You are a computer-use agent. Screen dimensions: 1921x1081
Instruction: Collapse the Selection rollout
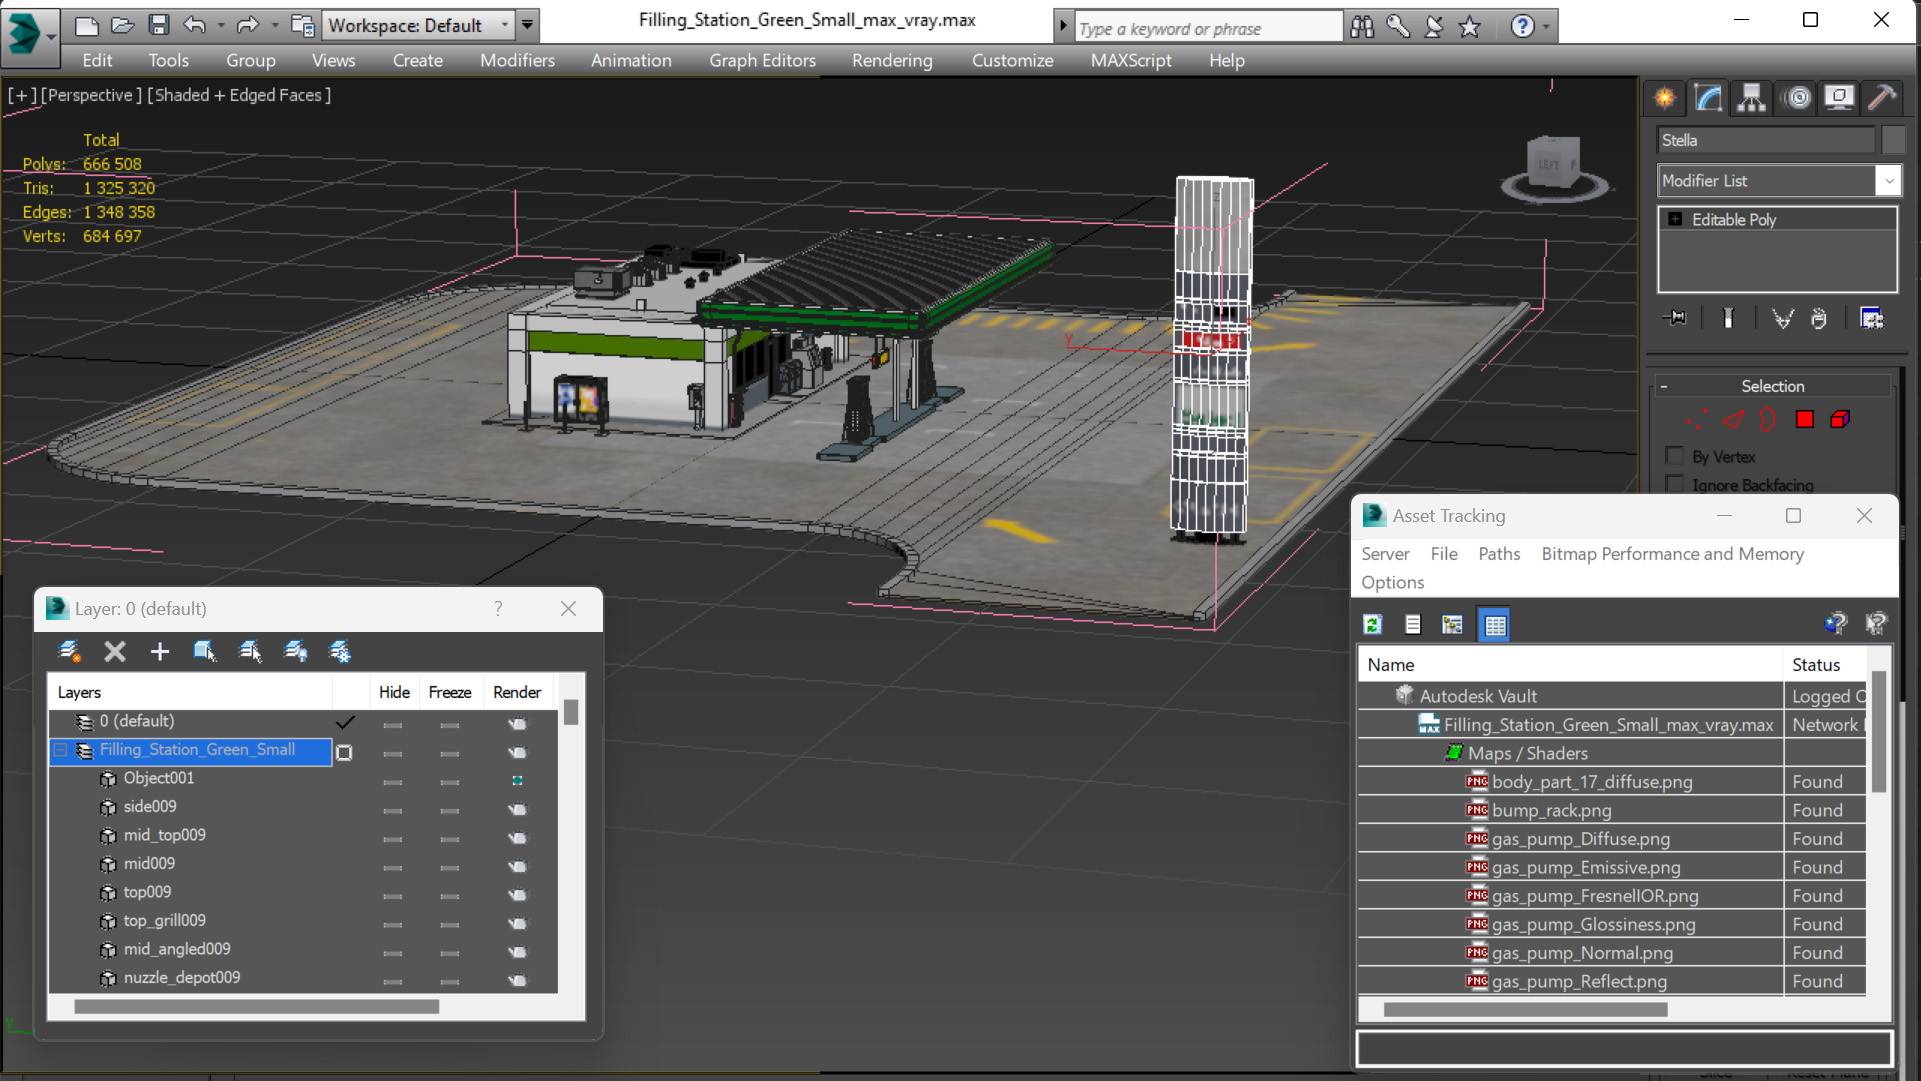pos(1664,386)
